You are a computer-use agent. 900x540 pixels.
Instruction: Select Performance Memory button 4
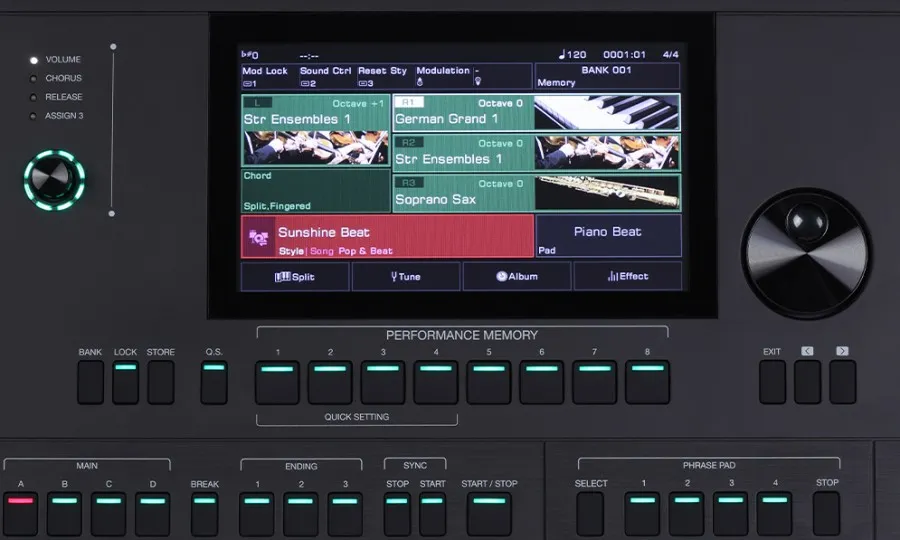coord(436,382)
